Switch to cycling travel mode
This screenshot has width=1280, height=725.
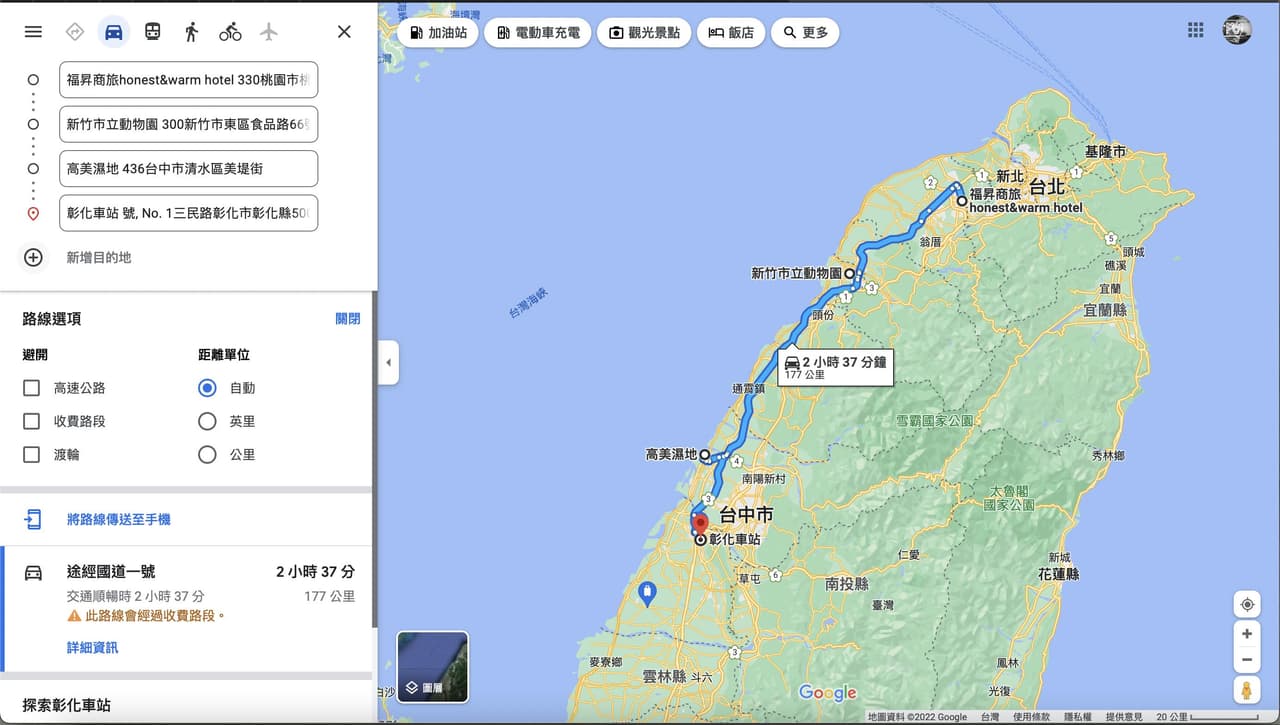tap(230, 32)
